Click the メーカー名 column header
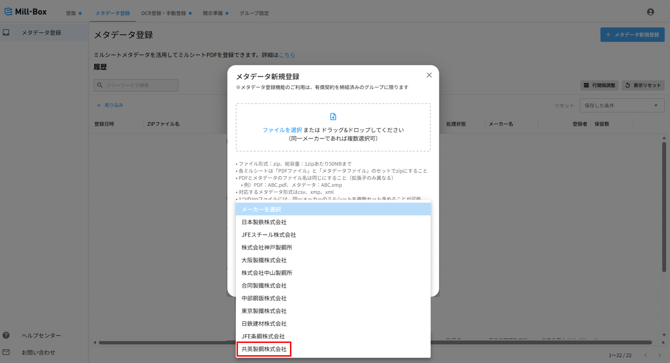Viewport: 670px width, 363px height. click(x=501, y=124)
